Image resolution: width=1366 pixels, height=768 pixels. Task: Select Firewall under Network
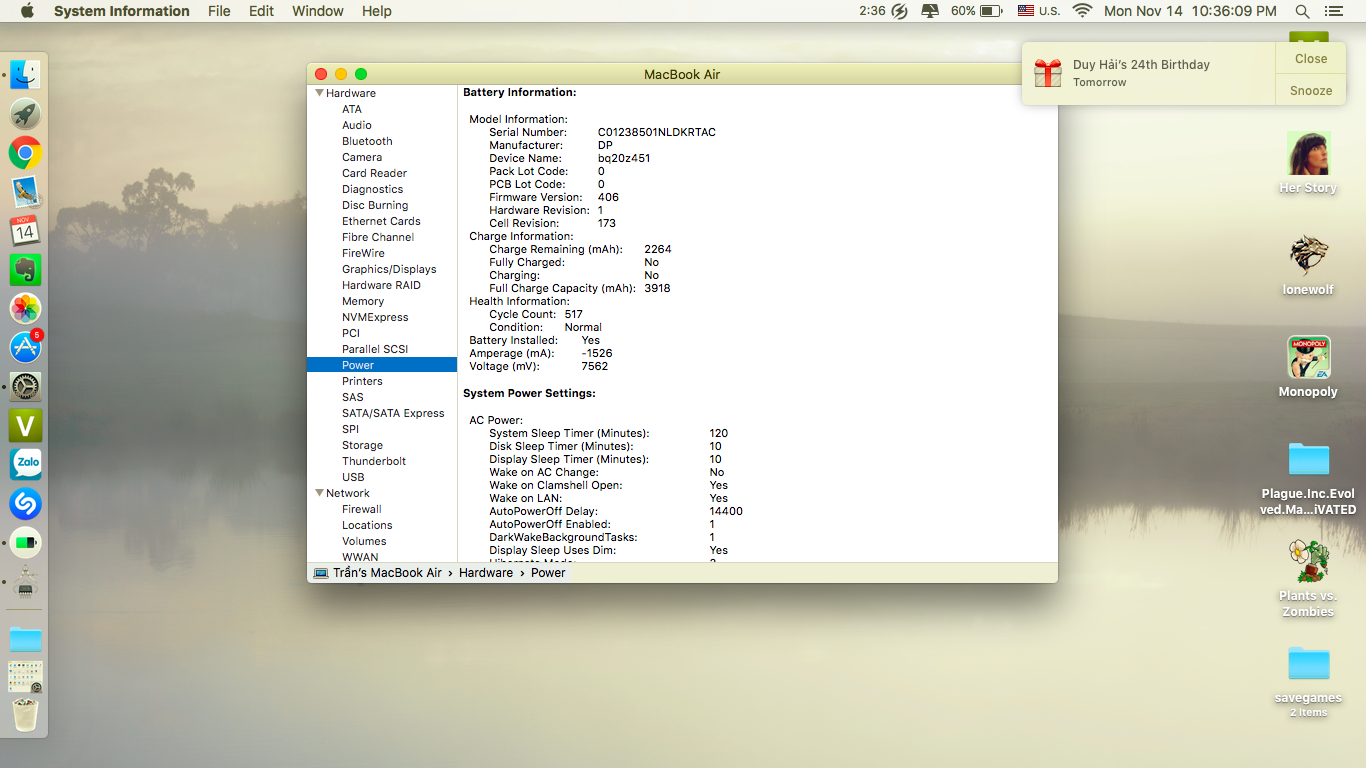click(362, 509)
